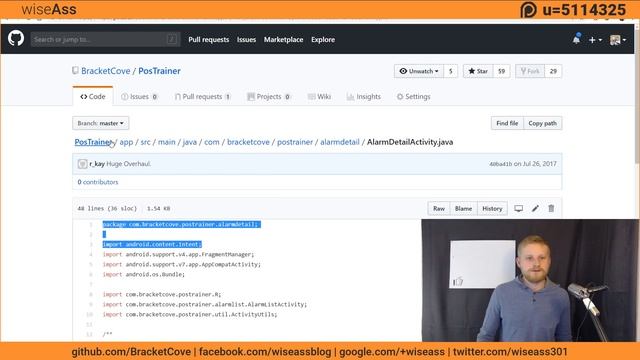Open the Settings tab

click(413, 97)
